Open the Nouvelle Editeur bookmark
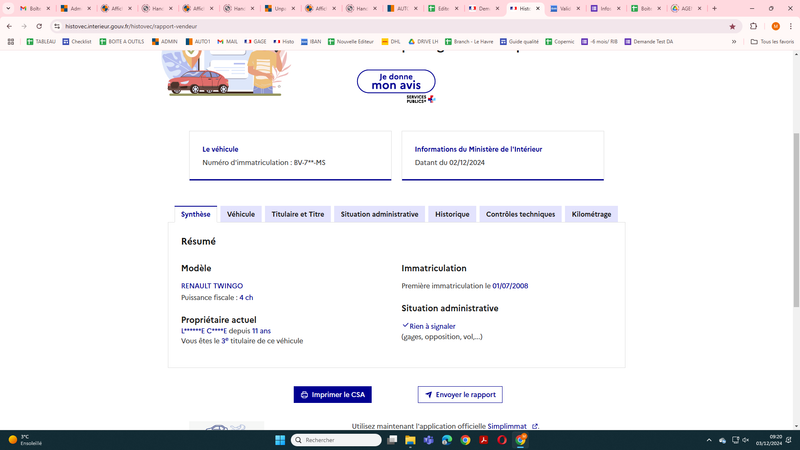Viewport: 800px width, 450px height. [351, 42]
